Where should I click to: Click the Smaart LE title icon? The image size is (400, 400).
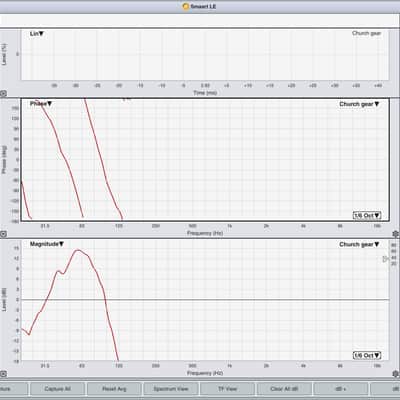pyautogui.click(x=186, y=6)
